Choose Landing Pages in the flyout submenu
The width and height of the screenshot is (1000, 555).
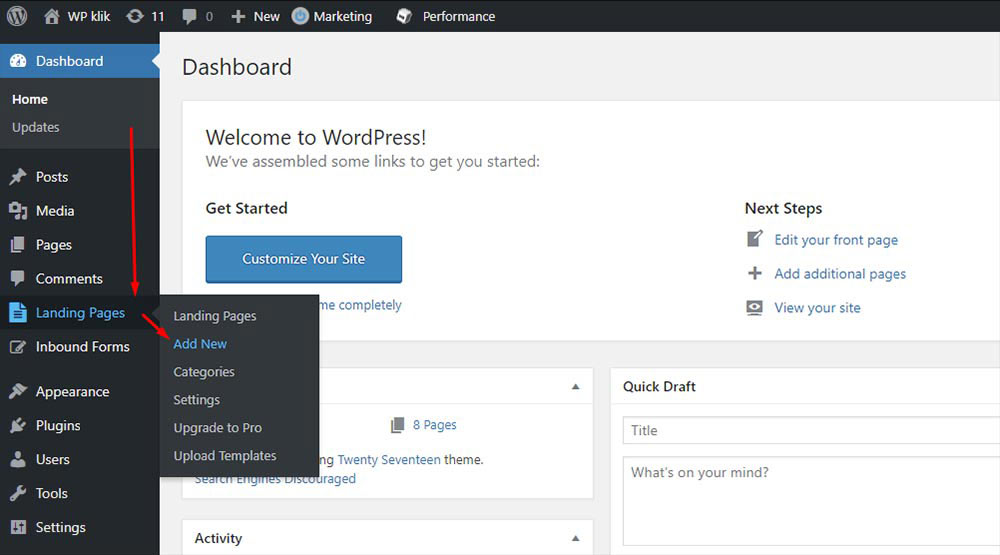click(215, 316)
